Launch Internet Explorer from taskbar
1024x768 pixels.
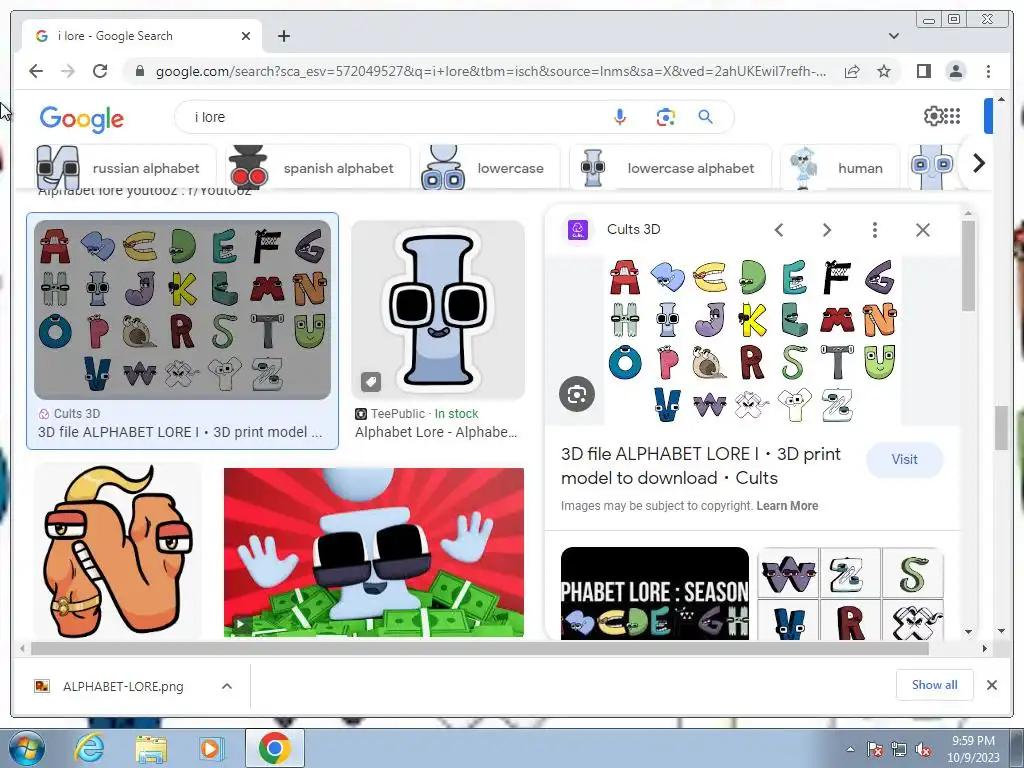tap(89, 748)
